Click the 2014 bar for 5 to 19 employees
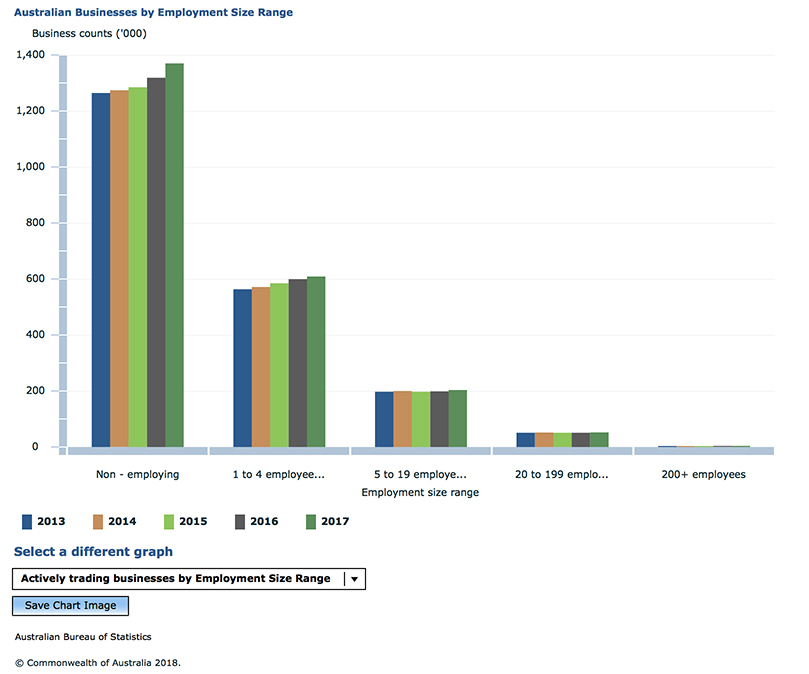 pos(402,419)
